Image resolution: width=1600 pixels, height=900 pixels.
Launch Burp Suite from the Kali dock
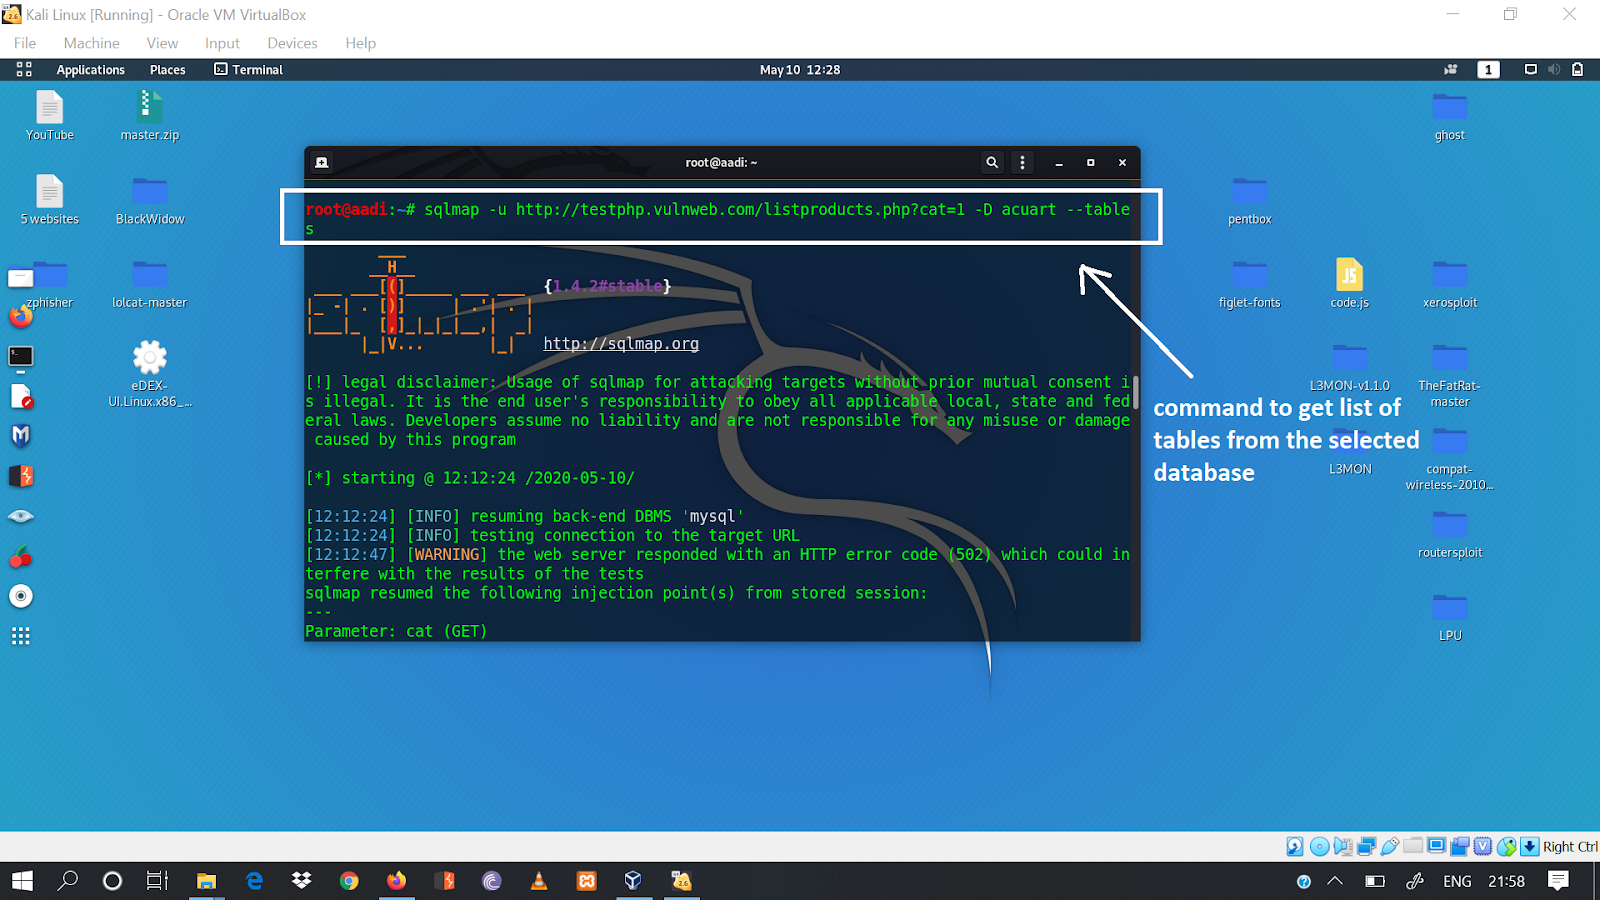pos(21,476)
